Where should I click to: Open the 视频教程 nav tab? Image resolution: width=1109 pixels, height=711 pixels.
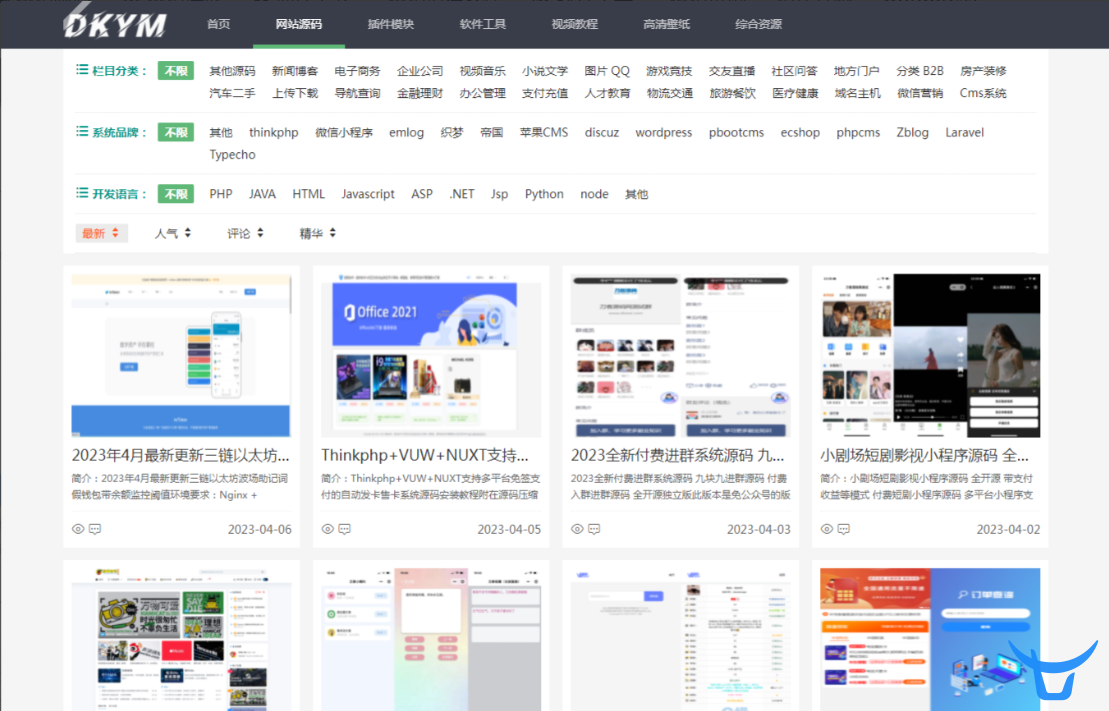tap(574, 24)
